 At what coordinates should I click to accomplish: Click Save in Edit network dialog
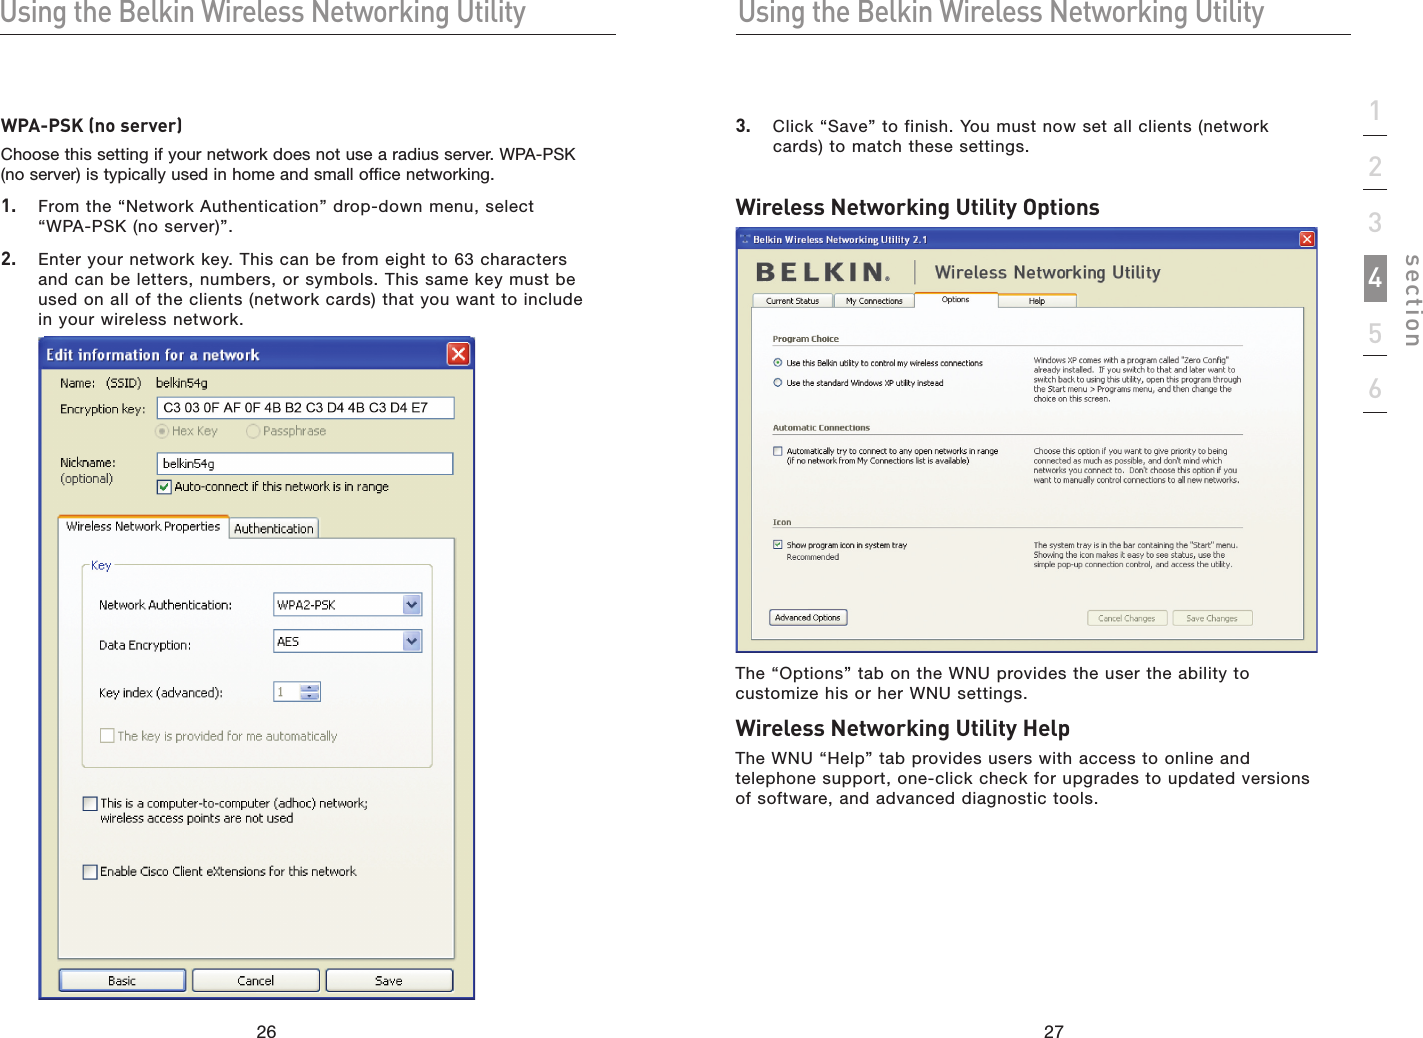[389, 980]
